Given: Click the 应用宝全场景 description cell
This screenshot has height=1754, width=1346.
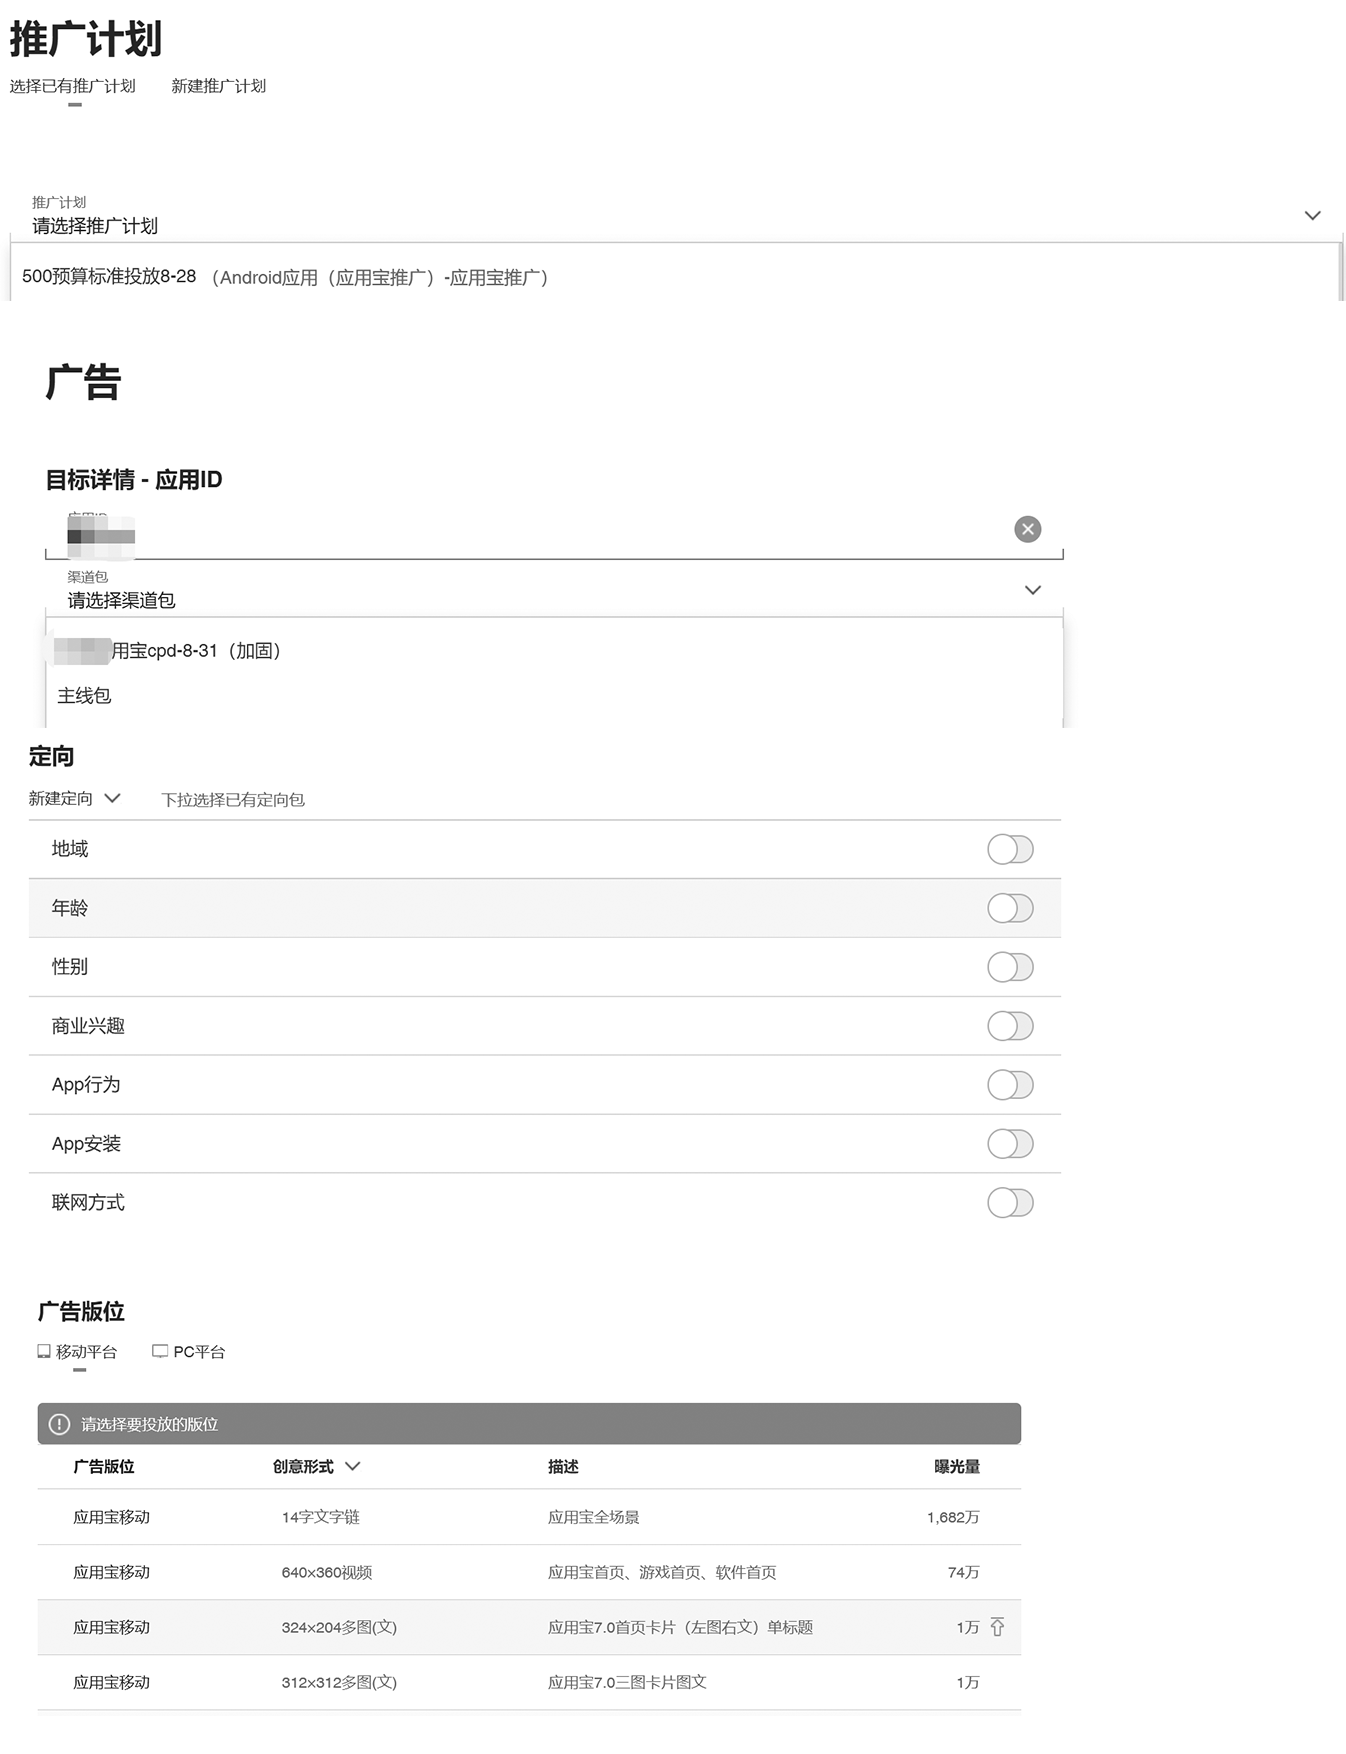Looking at the screenshot, I should tap(594, 1517).
